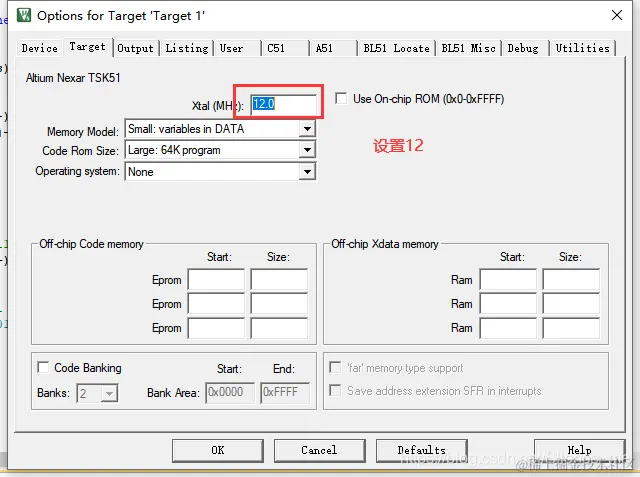Click first Ram Size field
This screenshot has height=477, width=640.
571,280
